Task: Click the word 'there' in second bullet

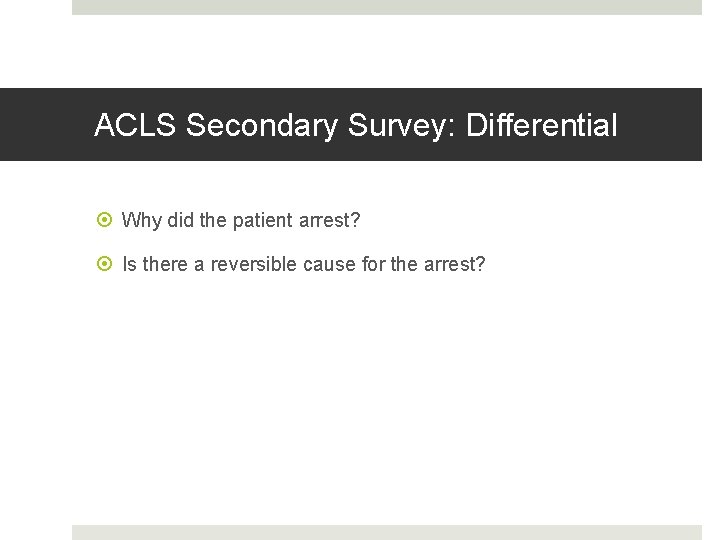Action: click(x=164, y=265)
